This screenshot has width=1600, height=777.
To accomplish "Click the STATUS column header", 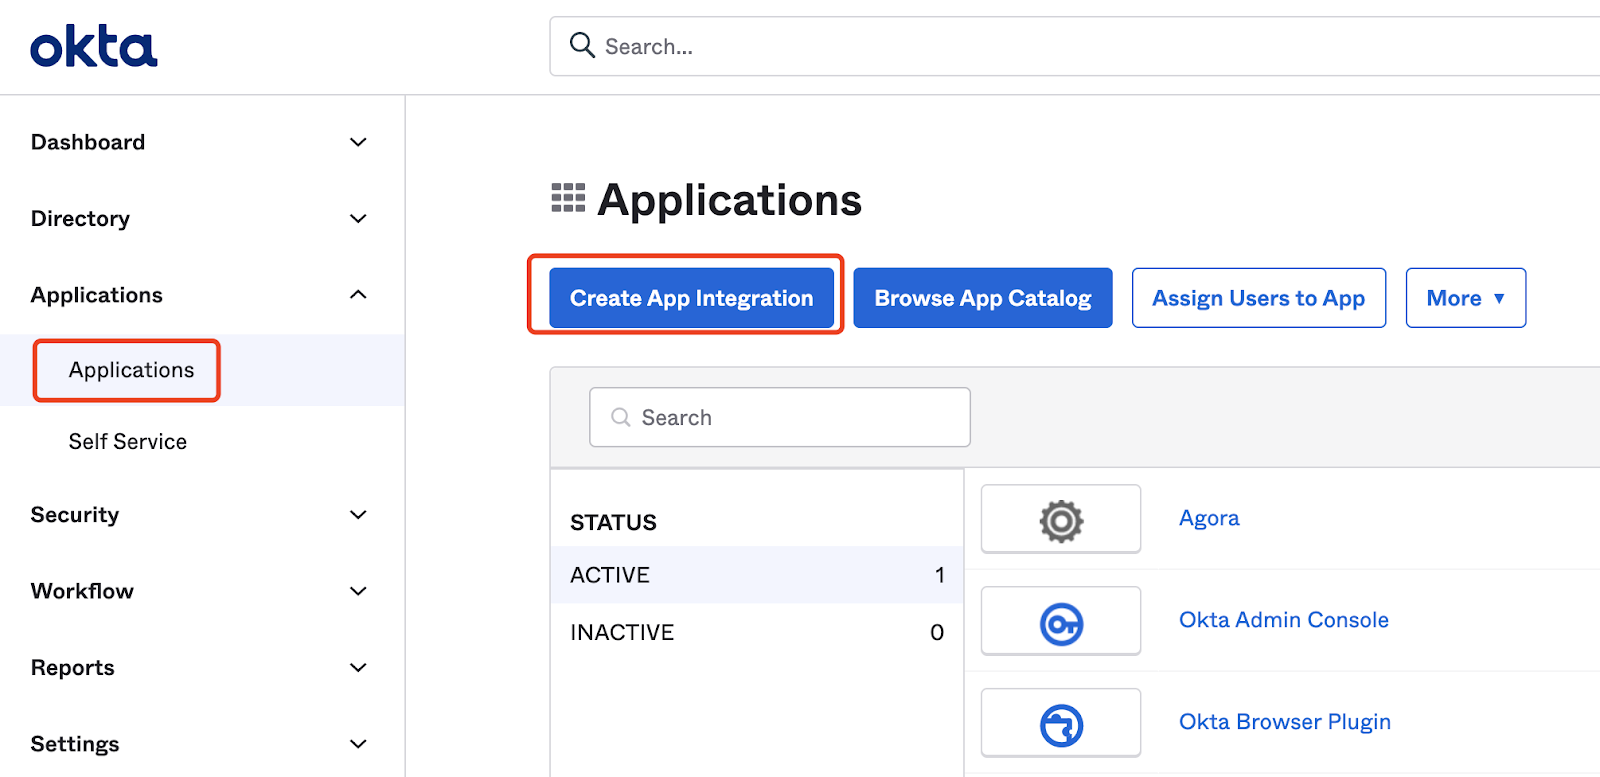I will [x=613, y=522].
